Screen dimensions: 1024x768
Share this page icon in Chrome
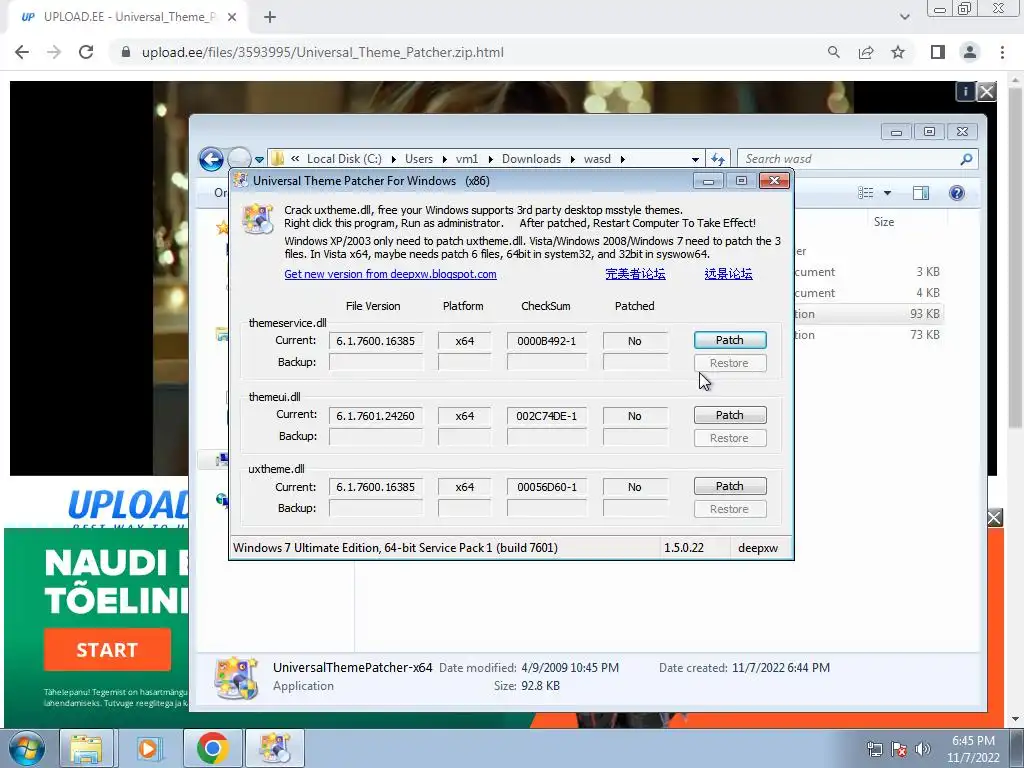866,52
